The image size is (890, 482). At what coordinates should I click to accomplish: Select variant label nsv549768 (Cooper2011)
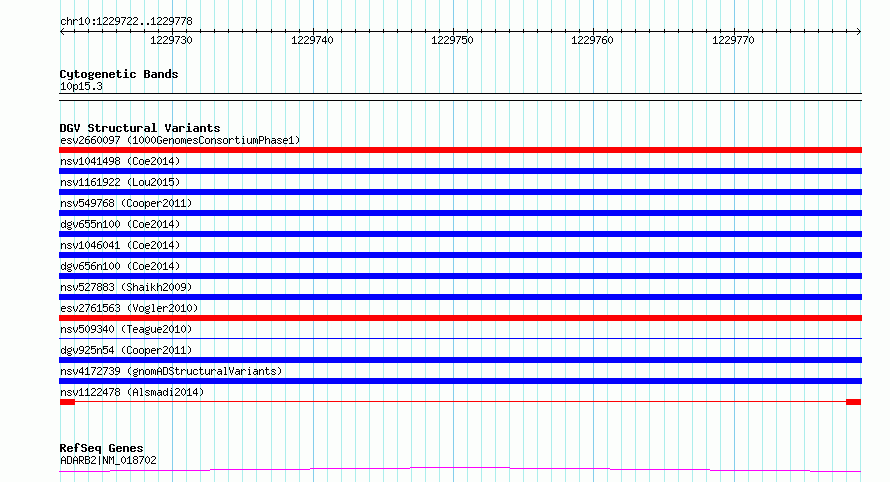tap(126, 203)
